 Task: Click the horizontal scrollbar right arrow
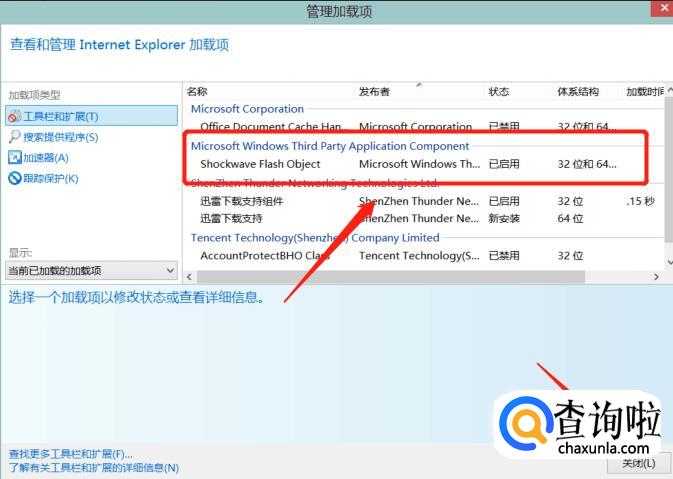[x=656, y=277]
